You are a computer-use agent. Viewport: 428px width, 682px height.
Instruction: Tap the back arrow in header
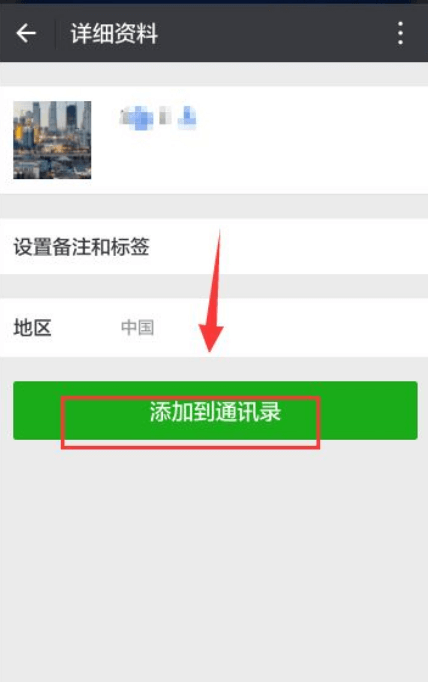point(26,33)
